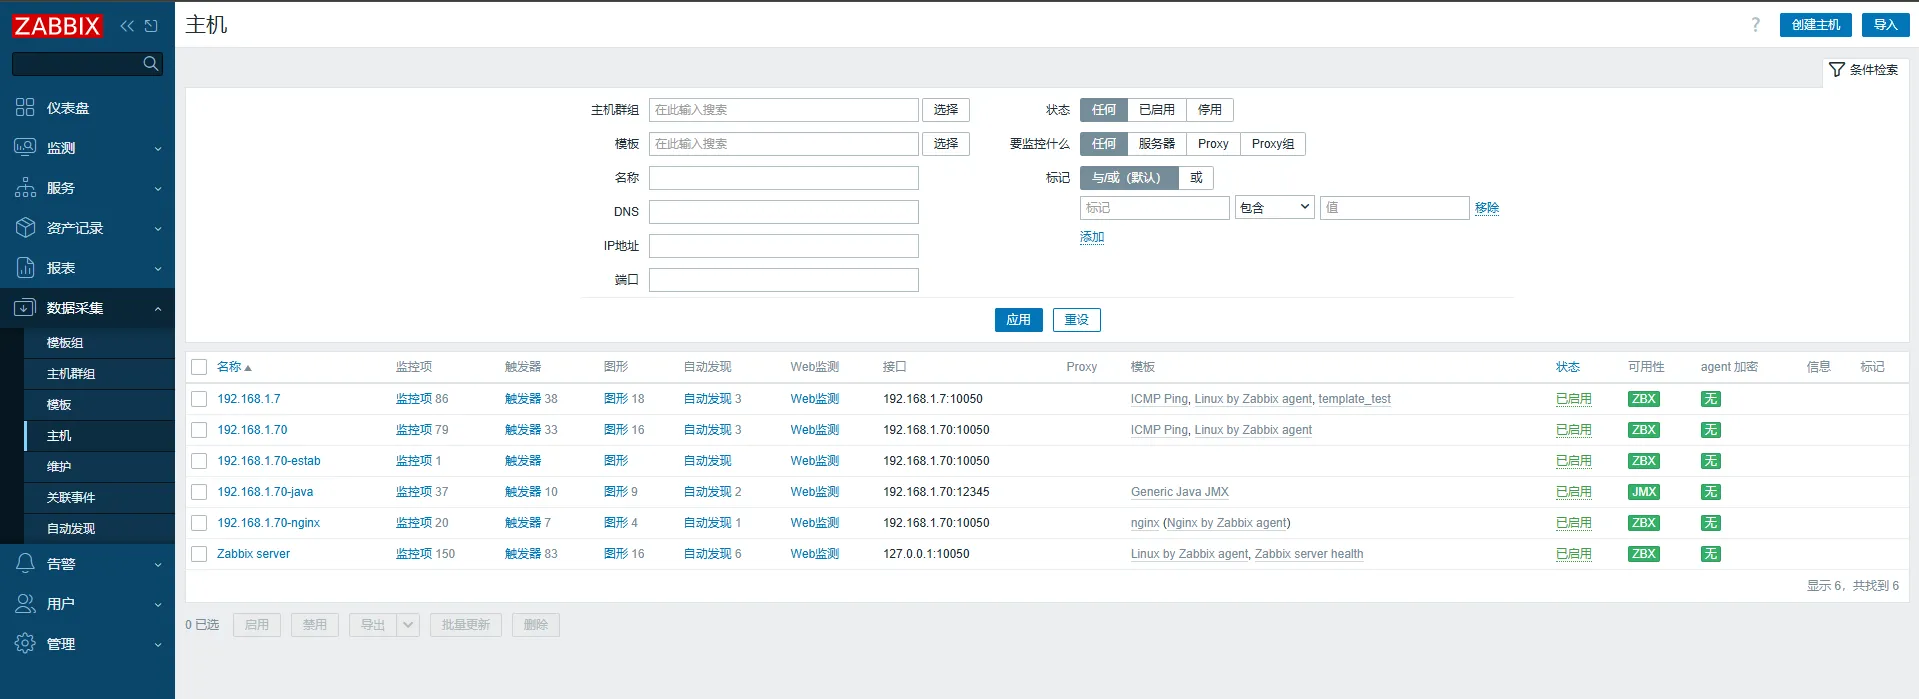This screenshot has height=699, width=1919.
Task: Click the 数据采集 data collection icon
Action: click(25, 307)
